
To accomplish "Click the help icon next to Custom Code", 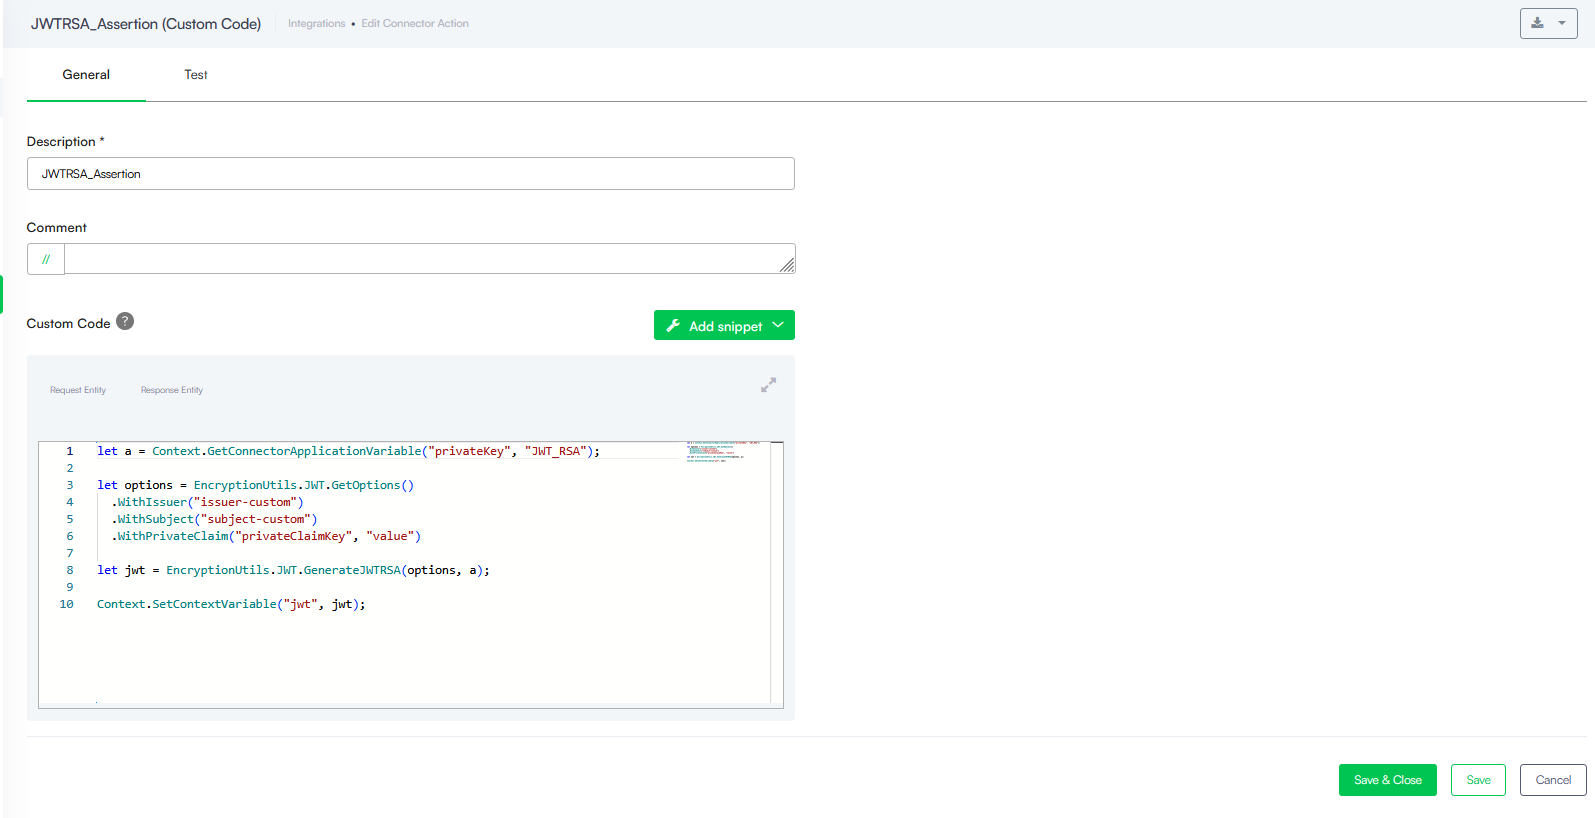I will coord(125,321).
